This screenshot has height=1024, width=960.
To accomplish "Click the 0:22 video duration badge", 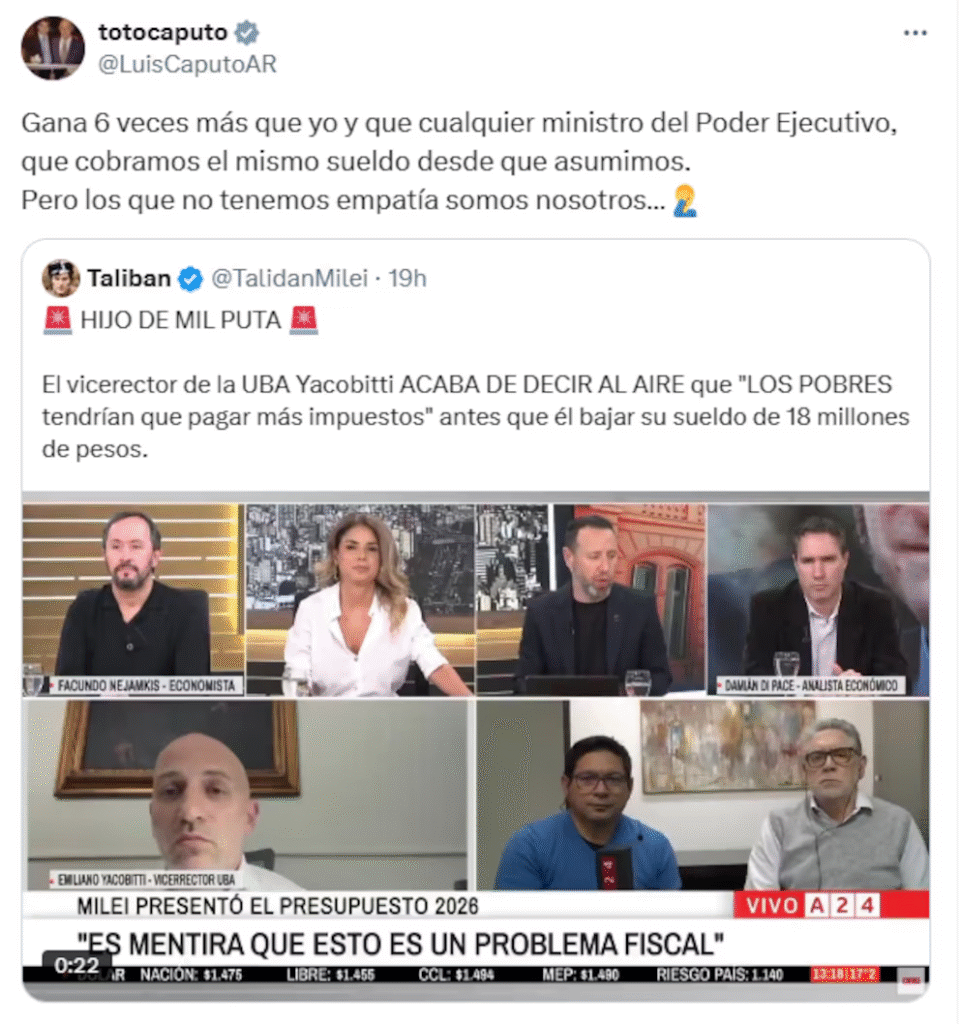I will click(76, 965).
